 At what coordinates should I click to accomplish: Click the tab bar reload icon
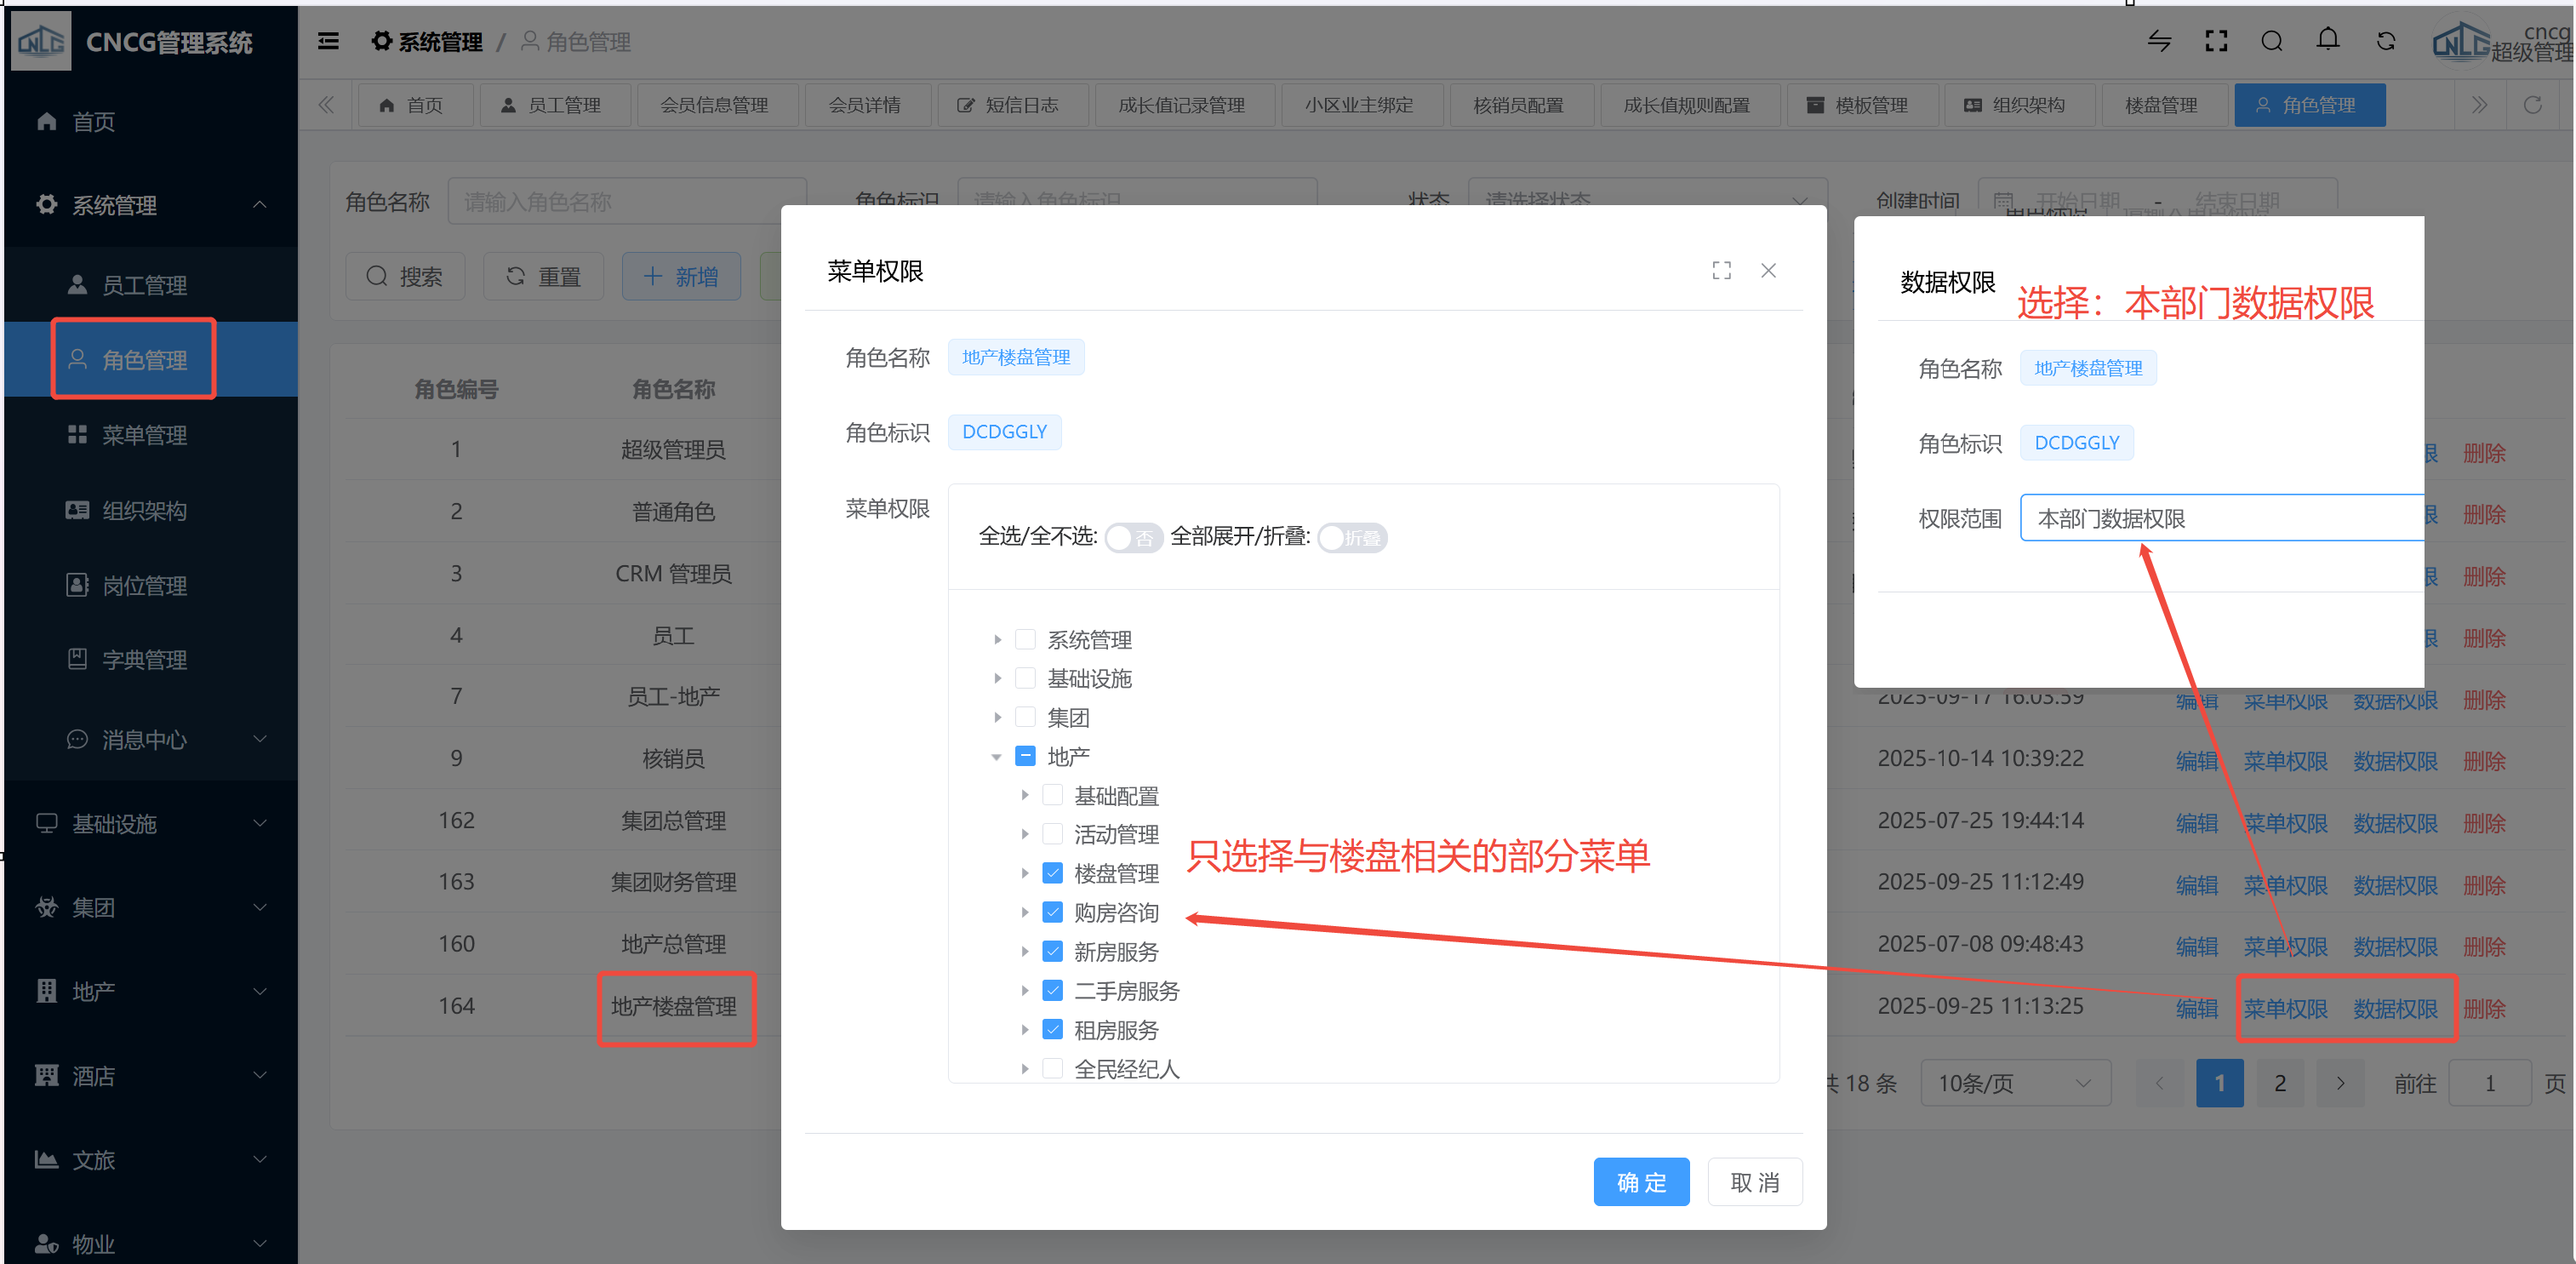click(x=2532, y=105)
